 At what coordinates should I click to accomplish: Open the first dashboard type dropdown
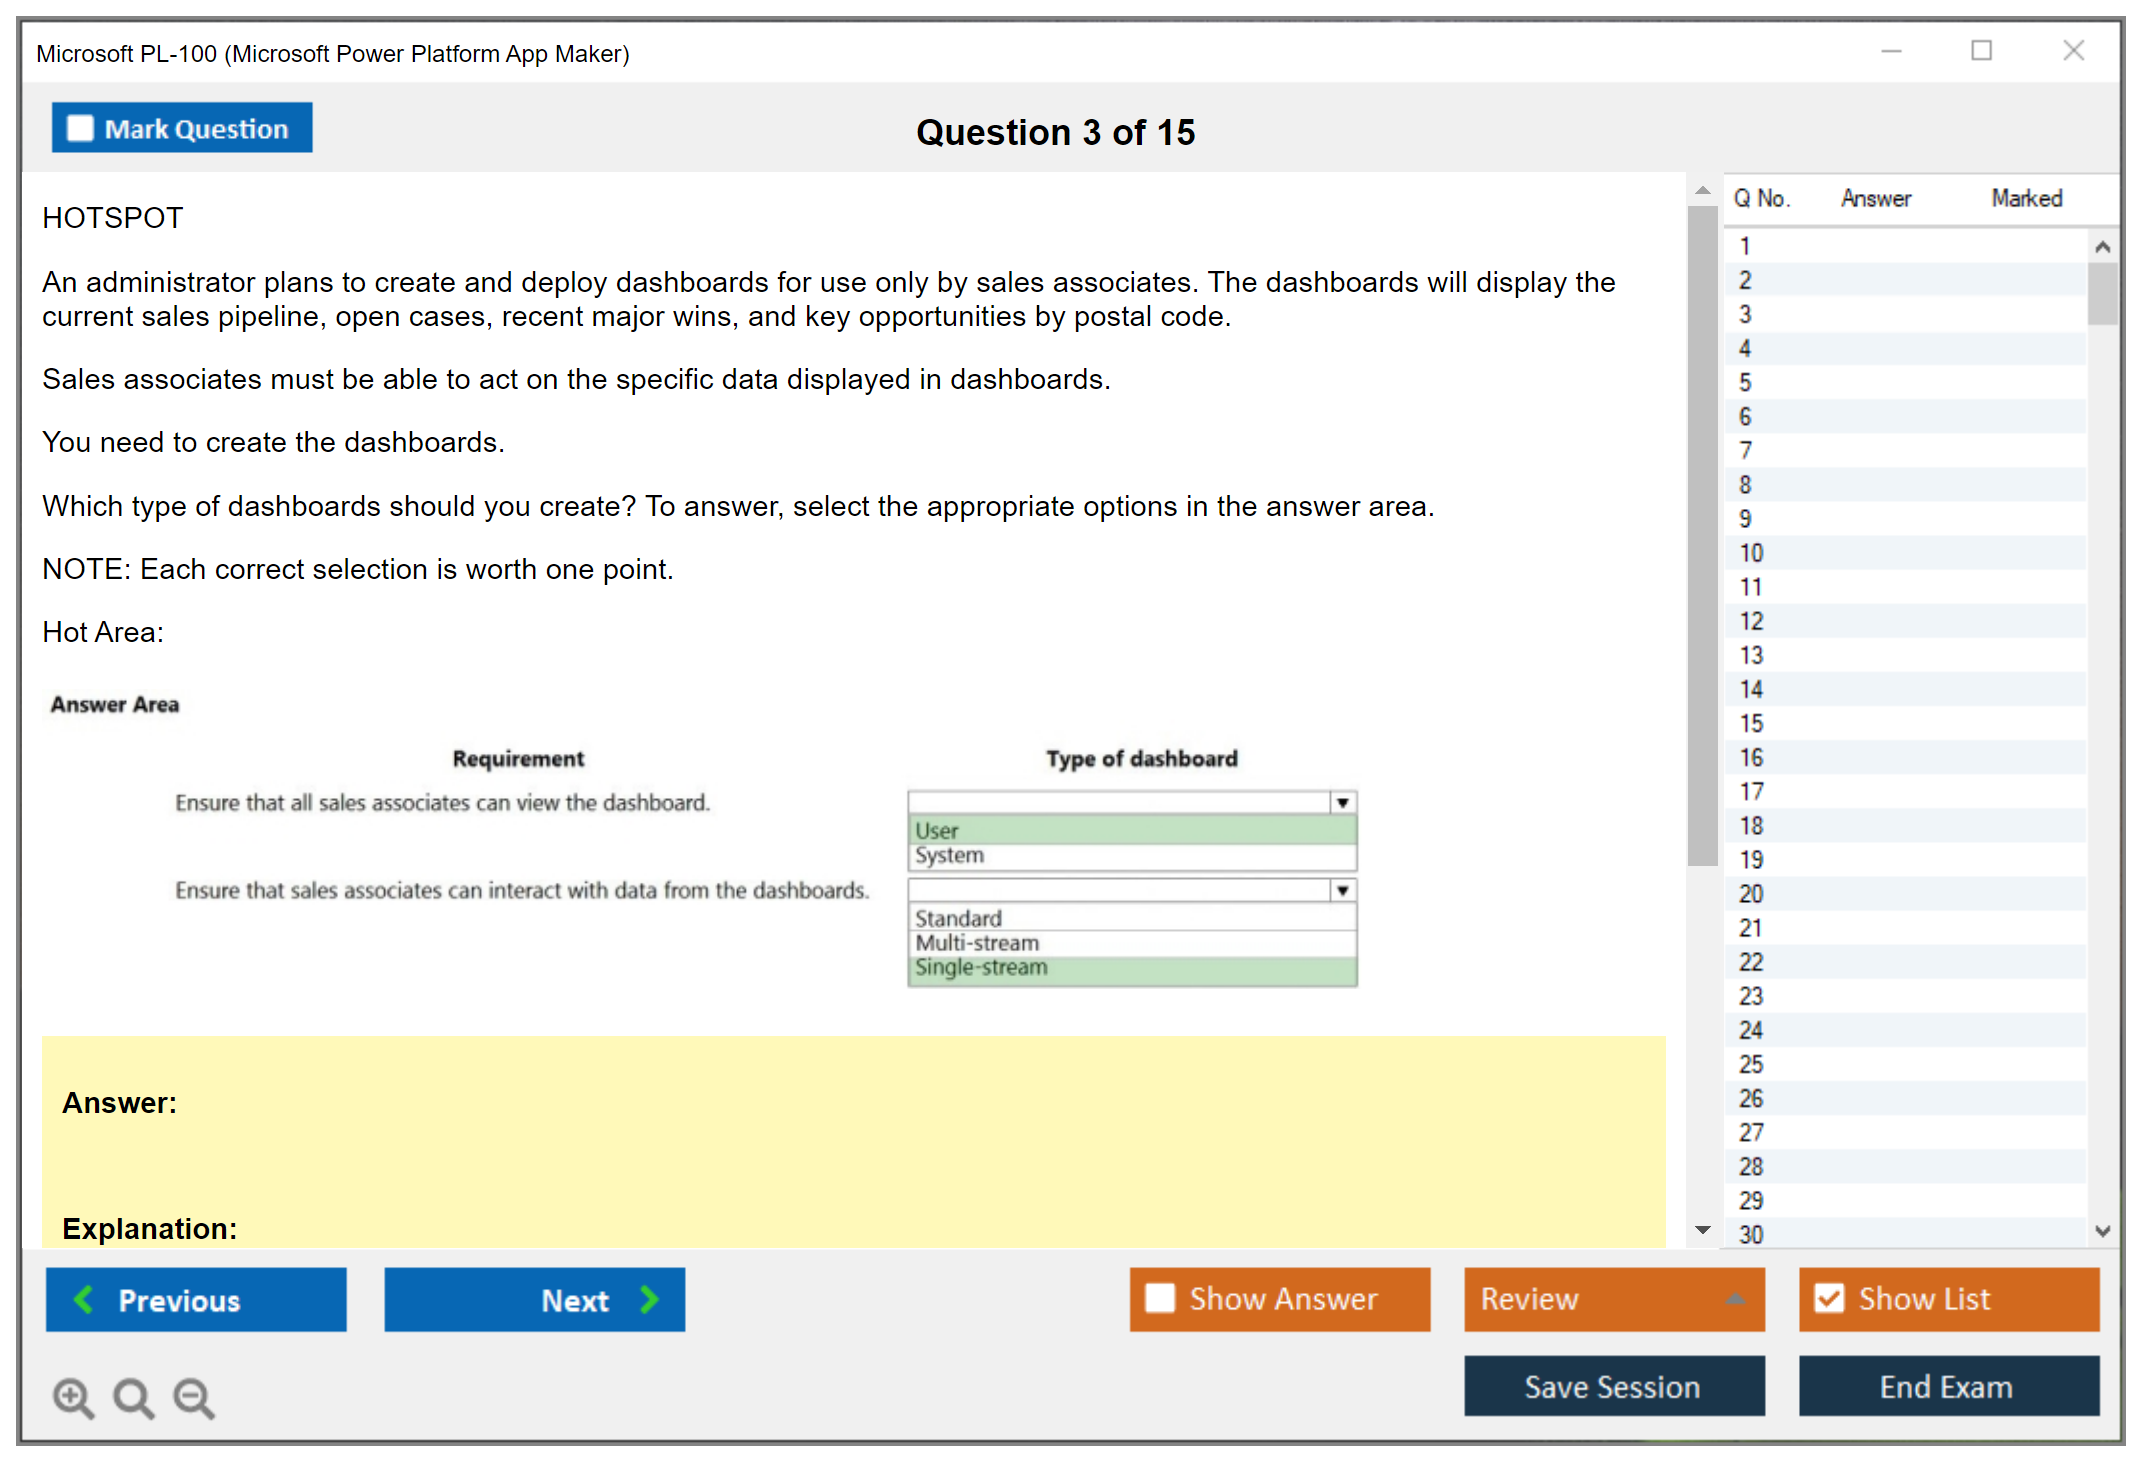[x=1342, y=802]
